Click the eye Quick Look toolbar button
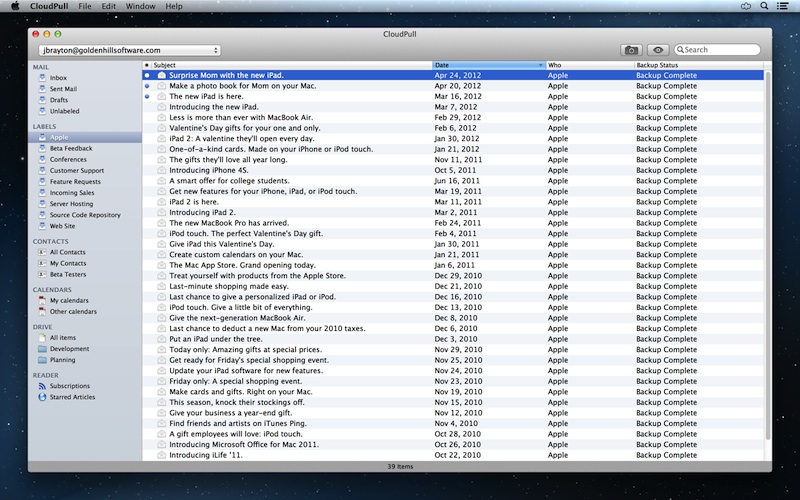Screen dimensions: 800x500 coord(658,49)
